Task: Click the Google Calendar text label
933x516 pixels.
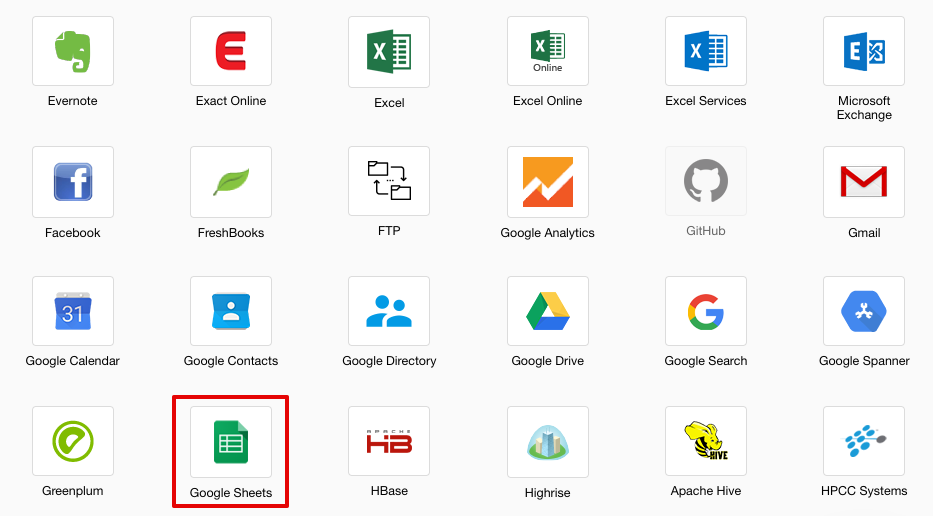Action: coord(73,361)
